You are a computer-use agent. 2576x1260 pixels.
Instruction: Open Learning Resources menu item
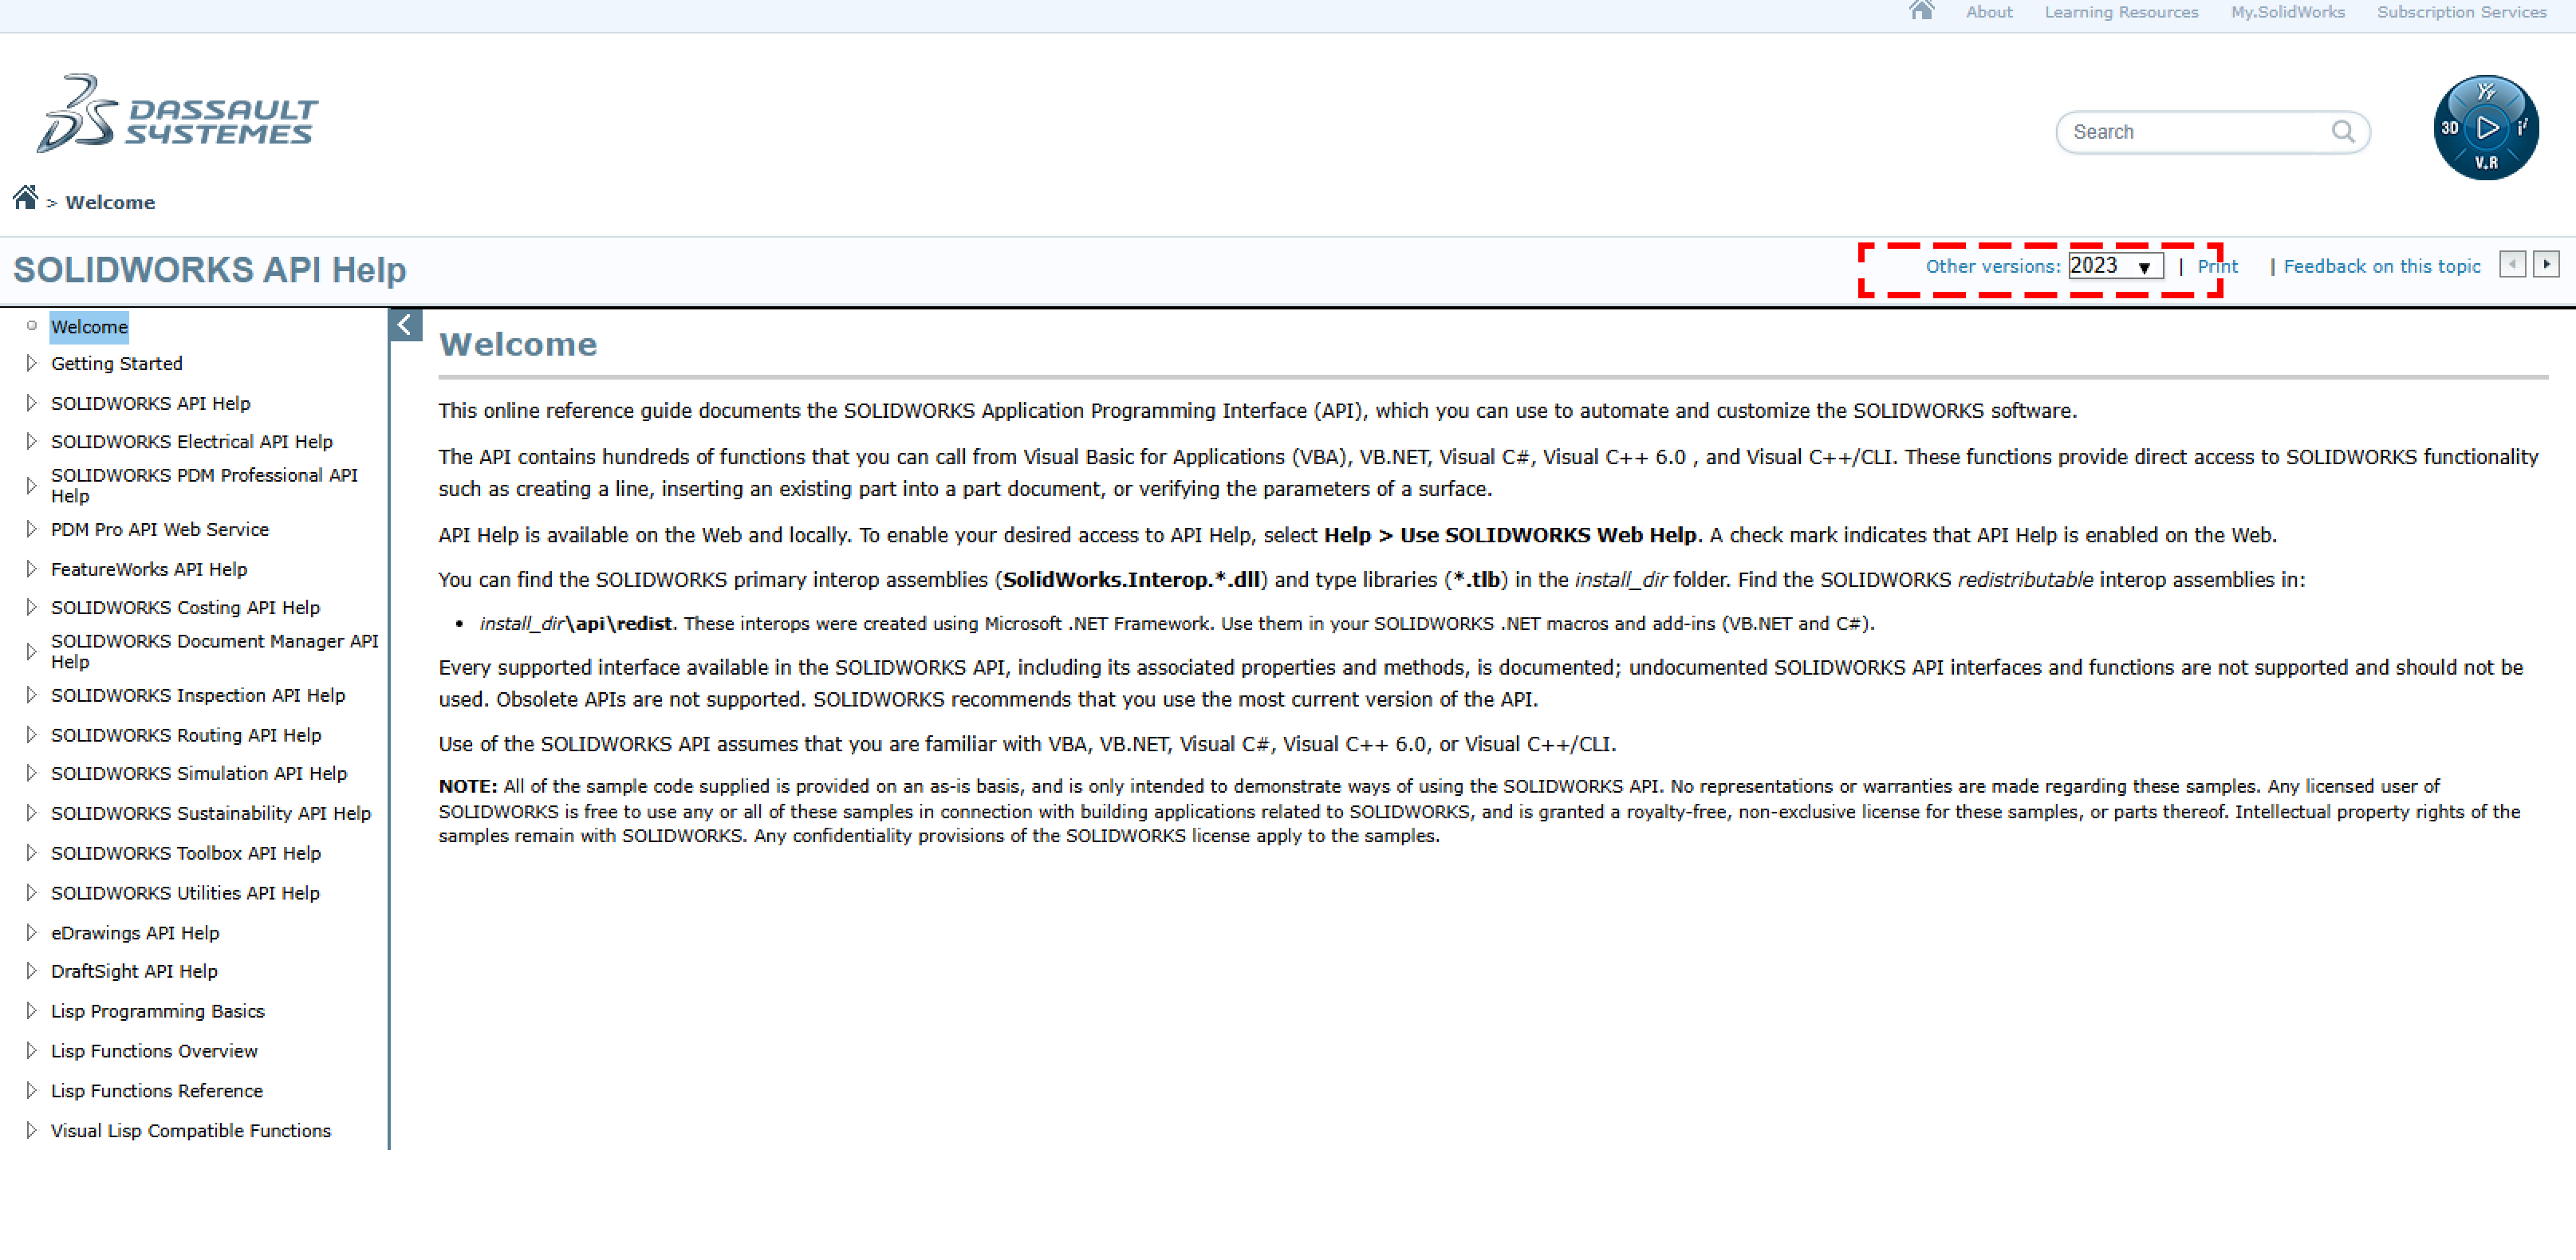2120,12
